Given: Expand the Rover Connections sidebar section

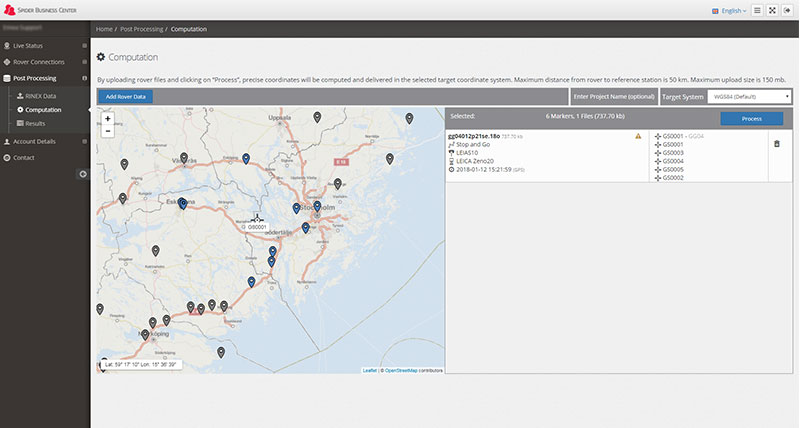Looking at the screenshot, I should pos(45,62).
